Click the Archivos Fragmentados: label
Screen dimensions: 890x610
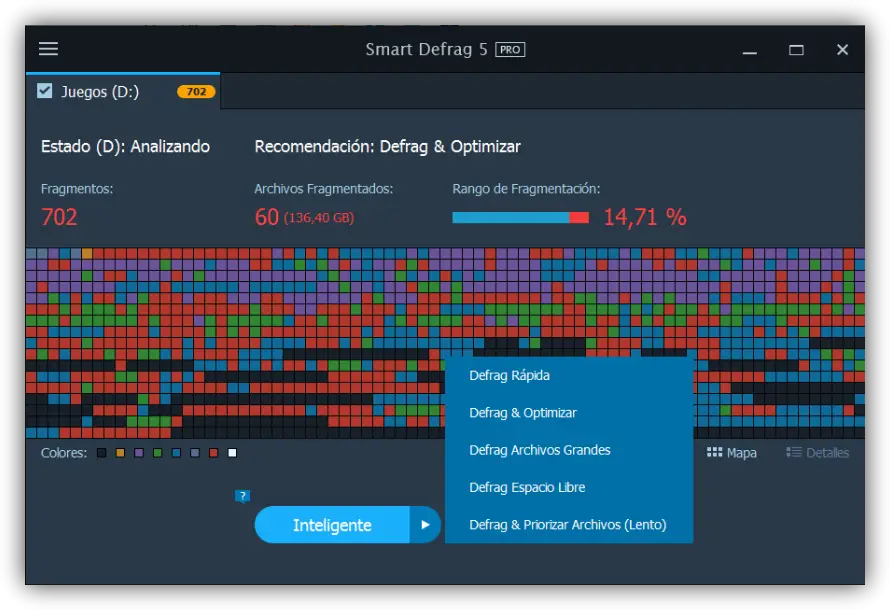point(324,189)
